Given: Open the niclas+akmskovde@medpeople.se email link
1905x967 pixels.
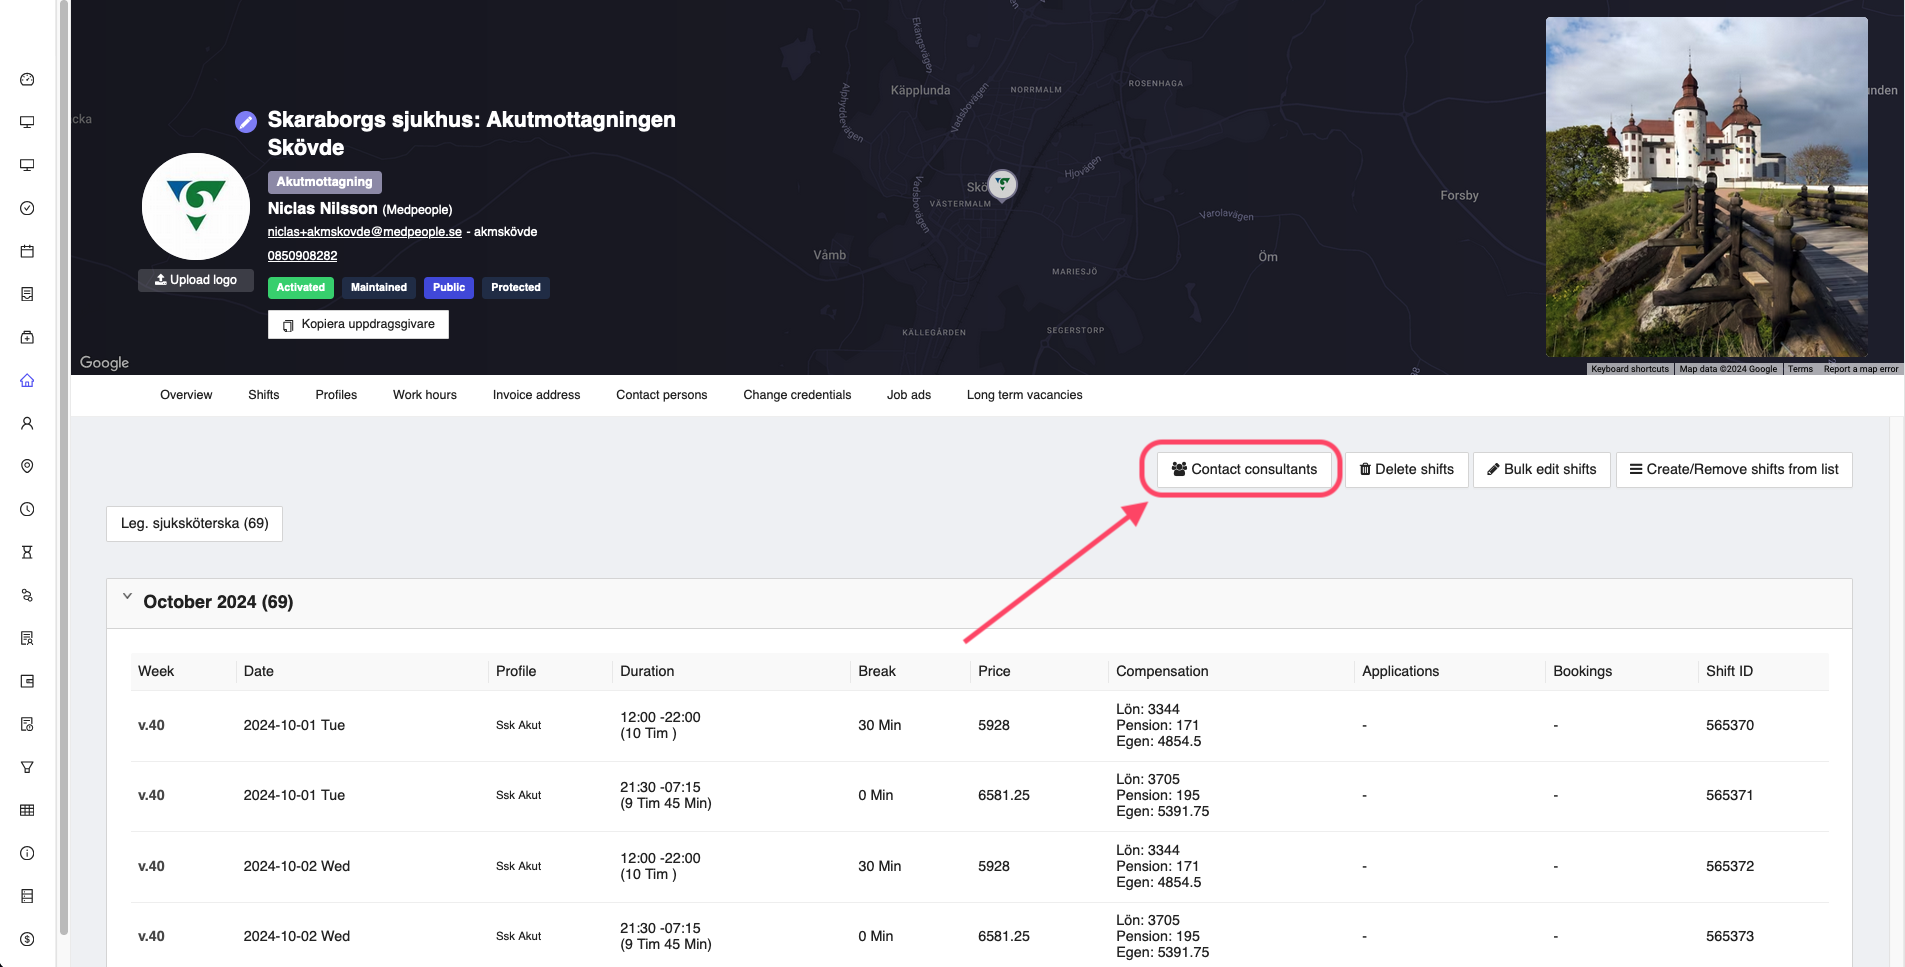Looking at the screenshot, I should (x=364, y=232).
